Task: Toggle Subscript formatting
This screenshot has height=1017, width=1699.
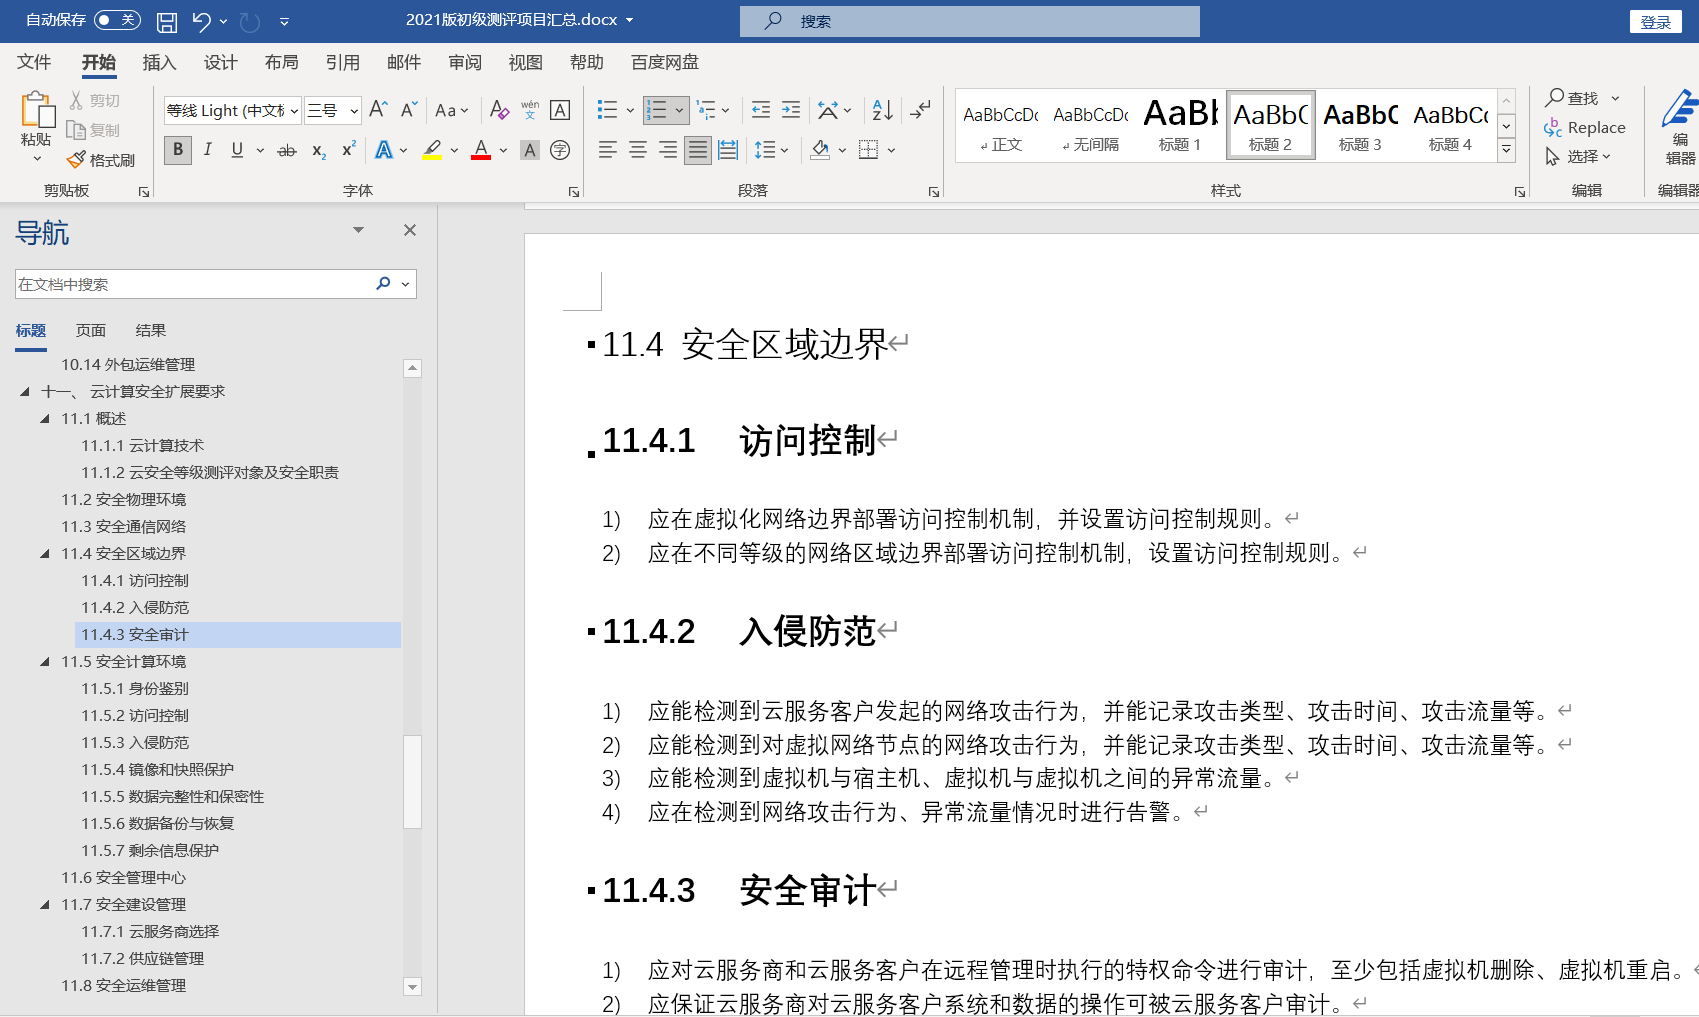Action: click(318, 150)
